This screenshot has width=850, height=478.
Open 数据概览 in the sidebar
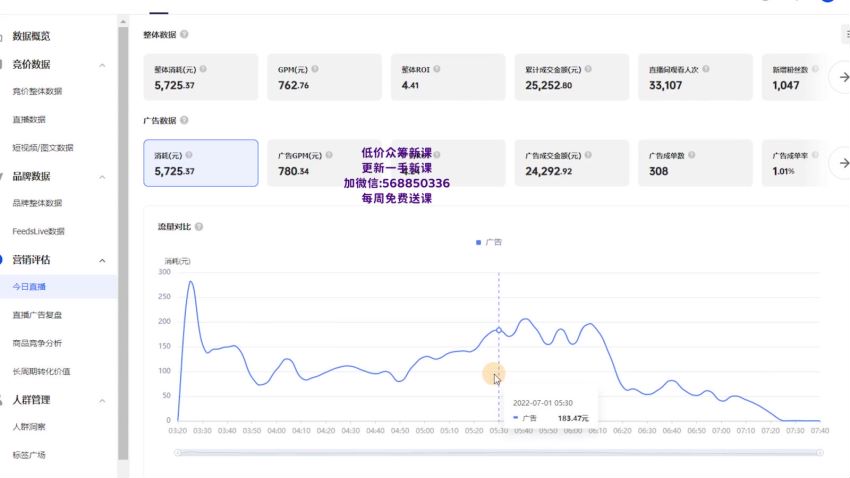tap(31, 36)
